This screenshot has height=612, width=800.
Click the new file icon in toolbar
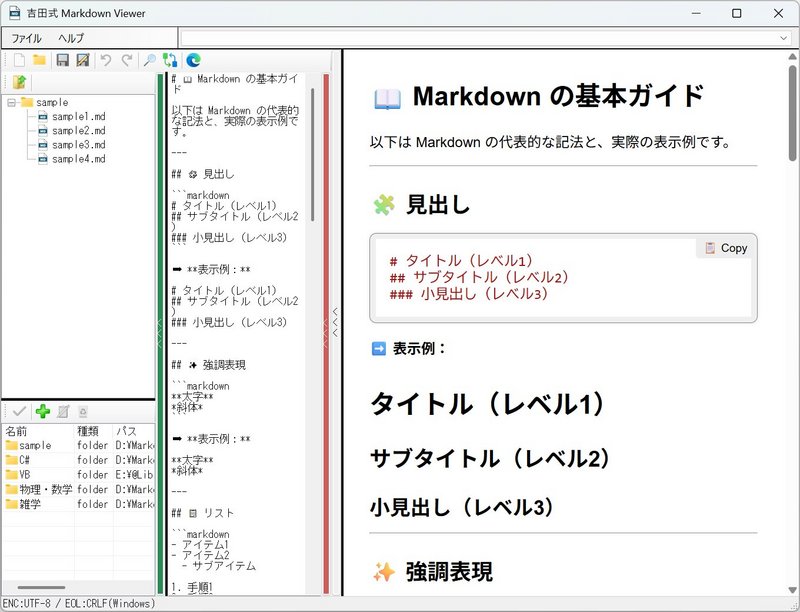pos(19,61)
